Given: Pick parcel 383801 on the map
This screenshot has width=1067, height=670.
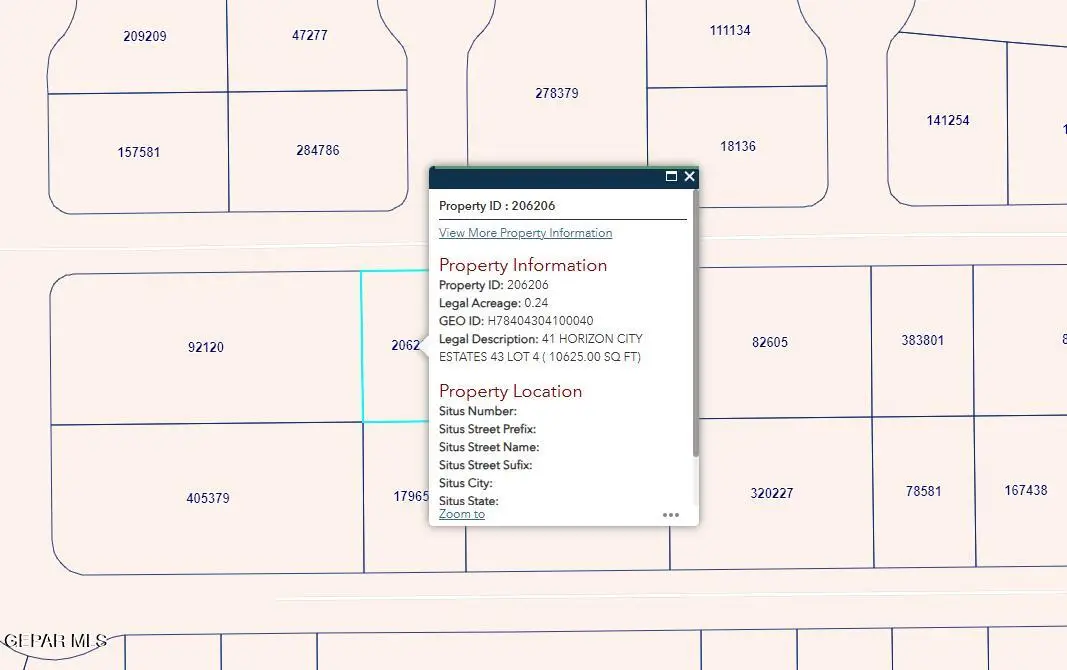Looking at the screenshot, I should point(922,340).
